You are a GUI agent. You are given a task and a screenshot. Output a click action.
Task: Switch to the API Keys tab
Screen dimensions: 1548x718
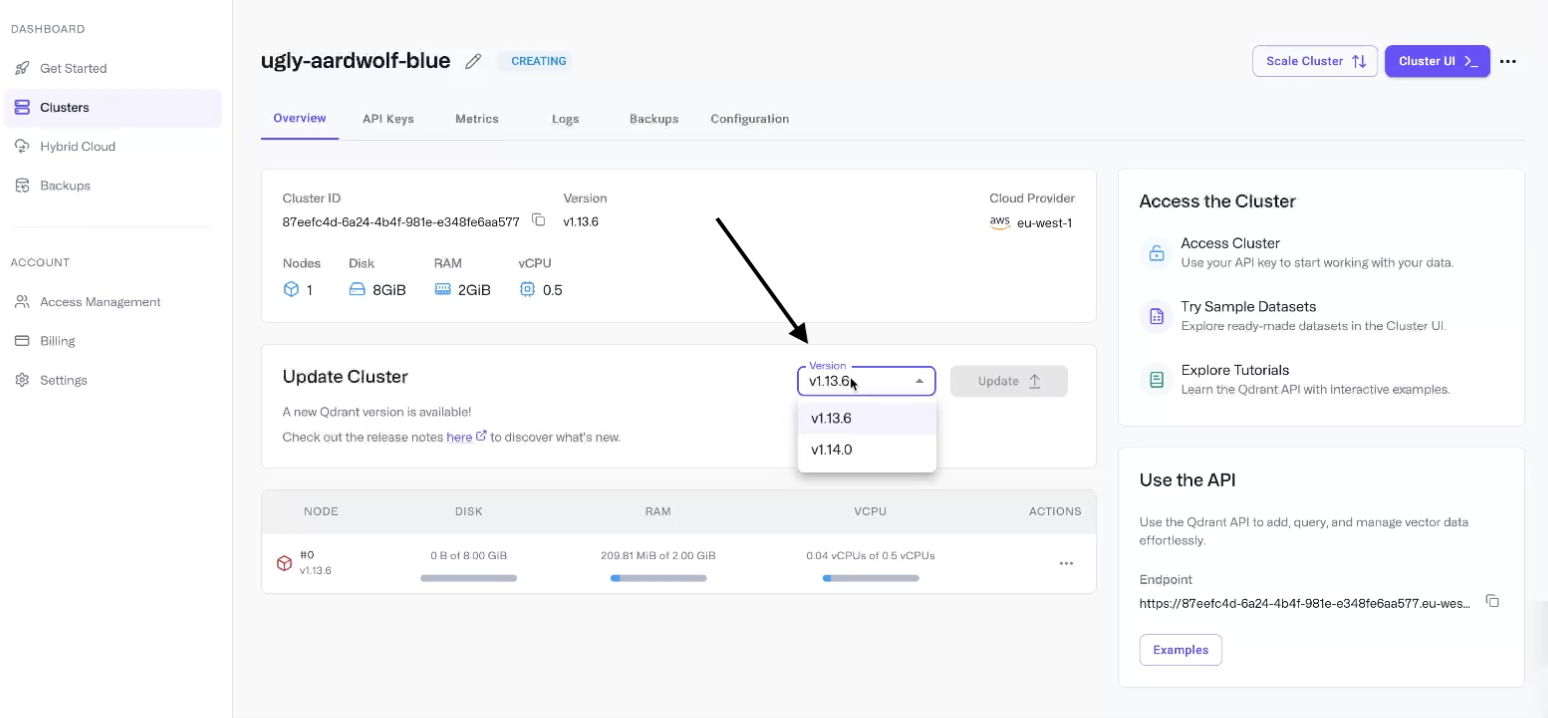click(x=388, y=119)
